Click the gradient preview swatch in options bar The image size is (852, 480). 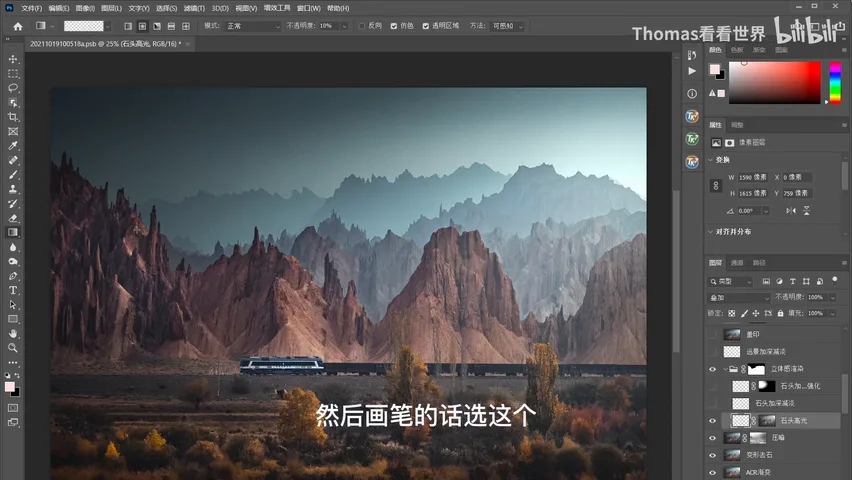(84, 26)
